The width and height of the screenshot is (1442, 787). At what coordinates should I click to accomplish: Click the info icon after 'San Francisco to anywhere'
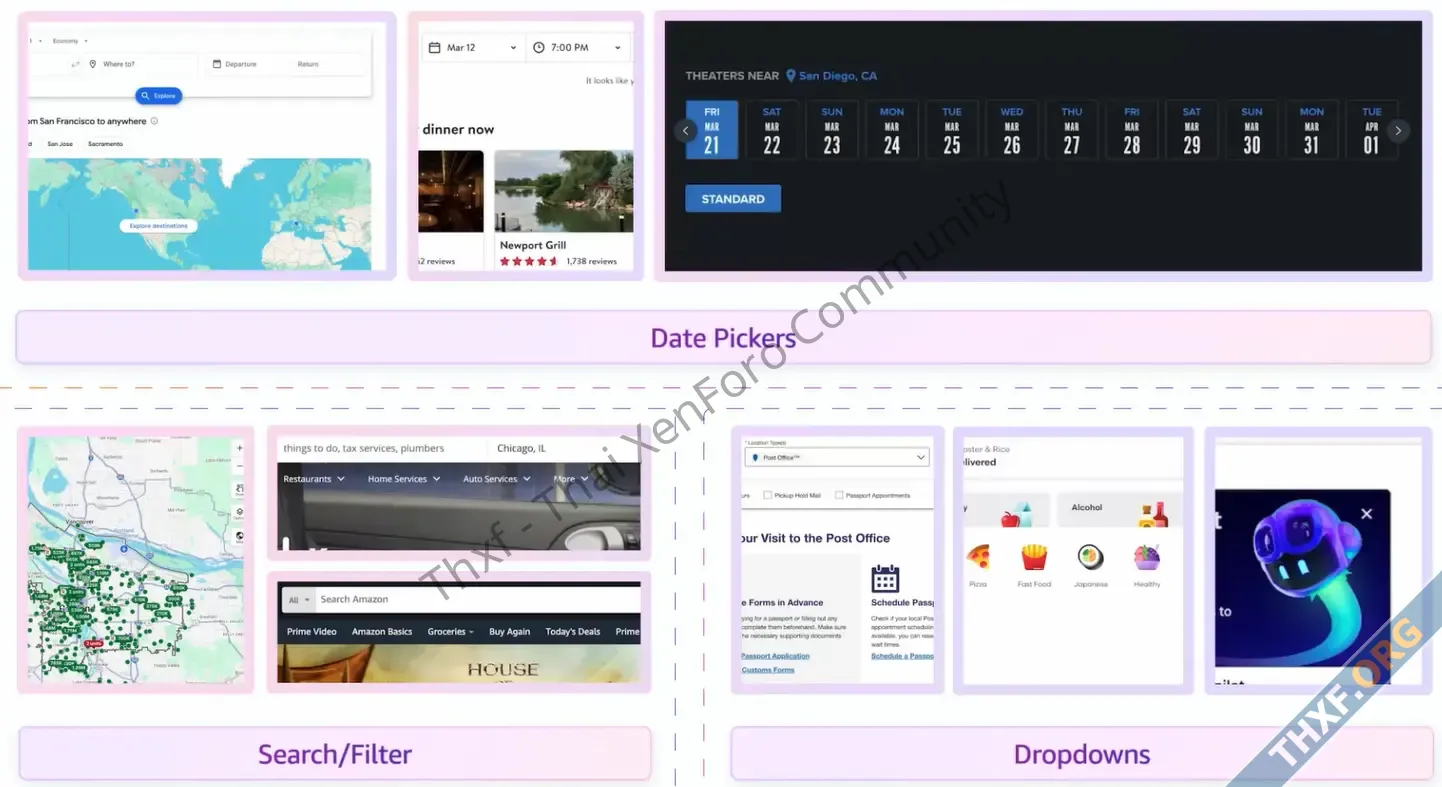tap(154, 121)
